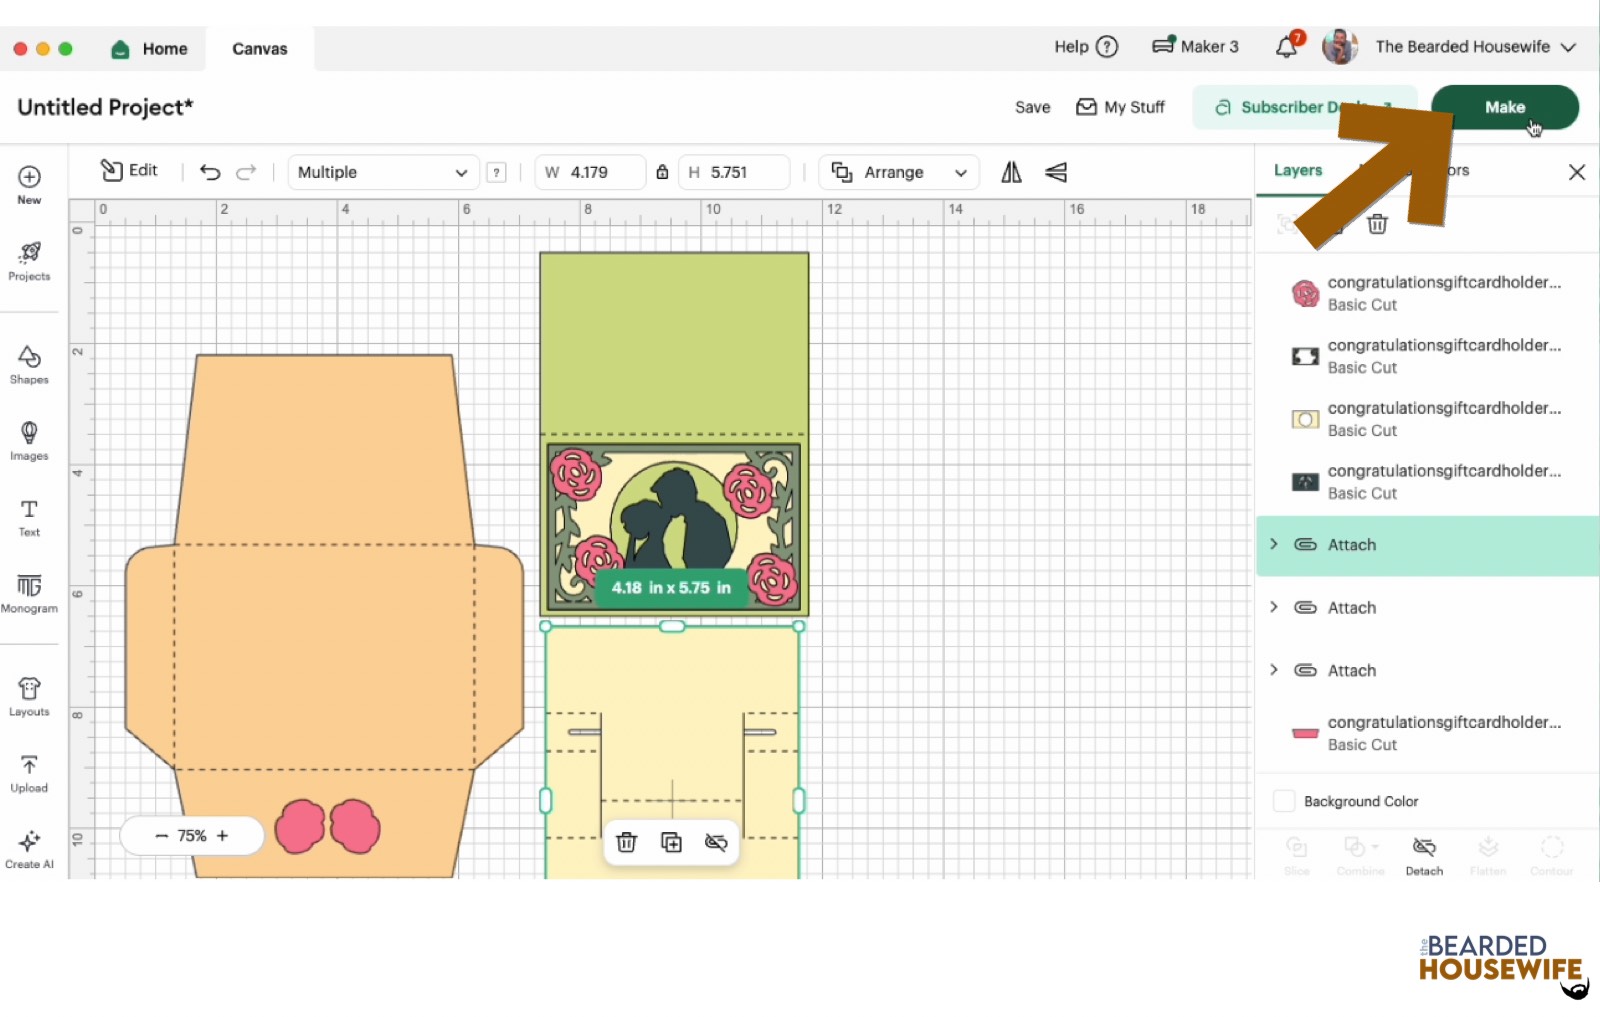The width and height of the screenshot is (1600, 1017).
Task: Click the Upload icon
Action: click(29, 773)
